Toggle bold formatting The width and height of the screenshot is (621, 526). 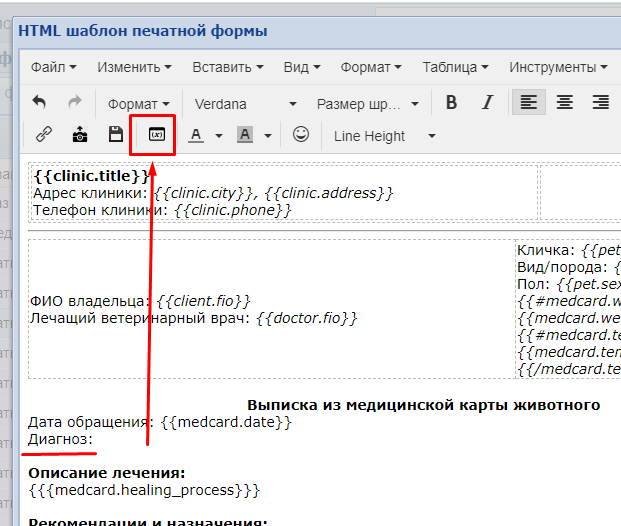(x=451, y=103)
